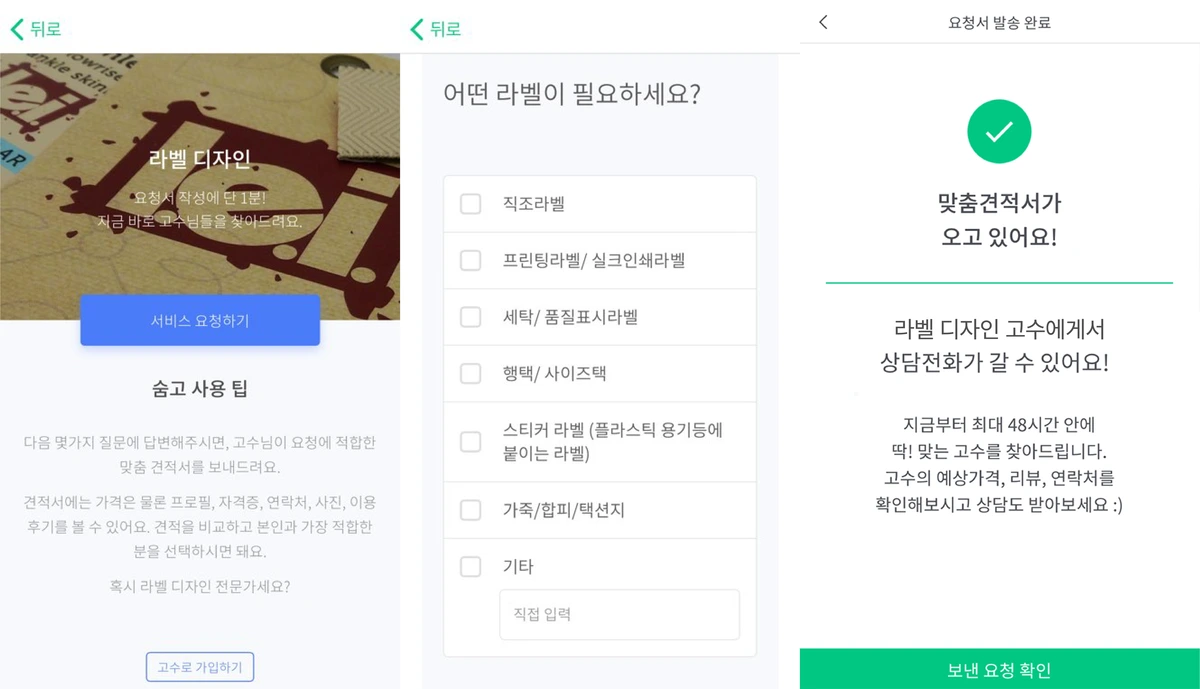Tap the back arrow beside 요청서 발송 완료

(x=823, y=22)
